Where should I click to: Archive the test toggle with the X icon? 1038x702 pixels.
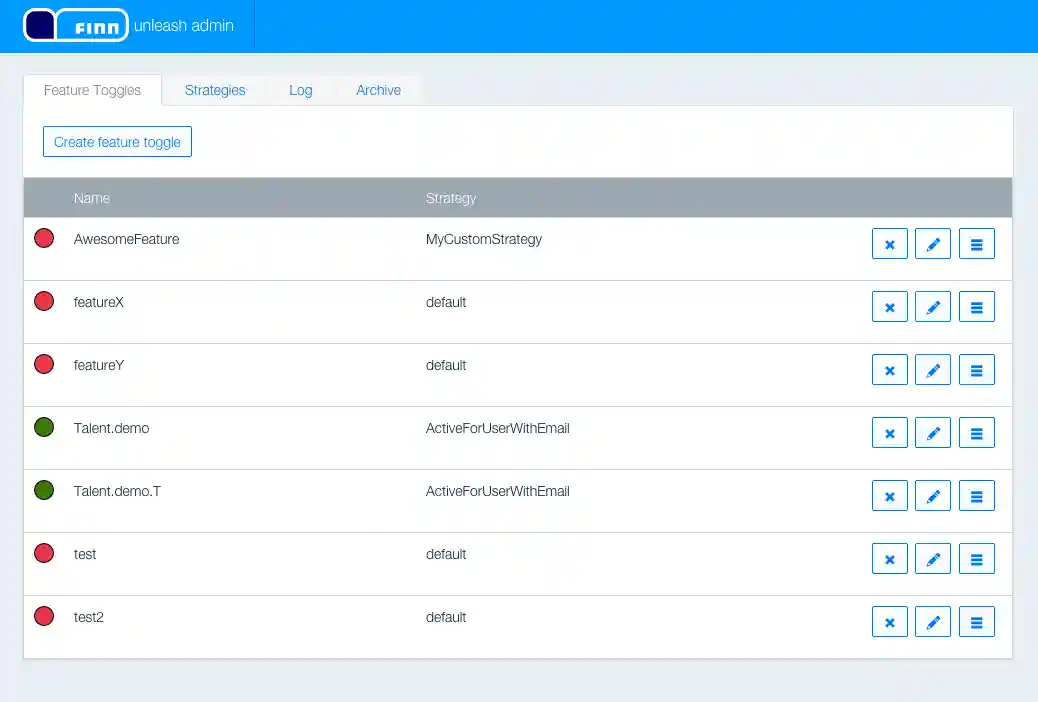(889, 558)
